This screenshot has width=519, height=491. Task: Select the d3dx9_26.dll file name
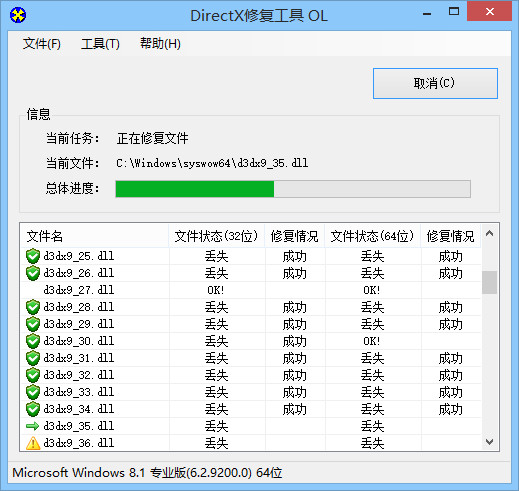(79, 273)
